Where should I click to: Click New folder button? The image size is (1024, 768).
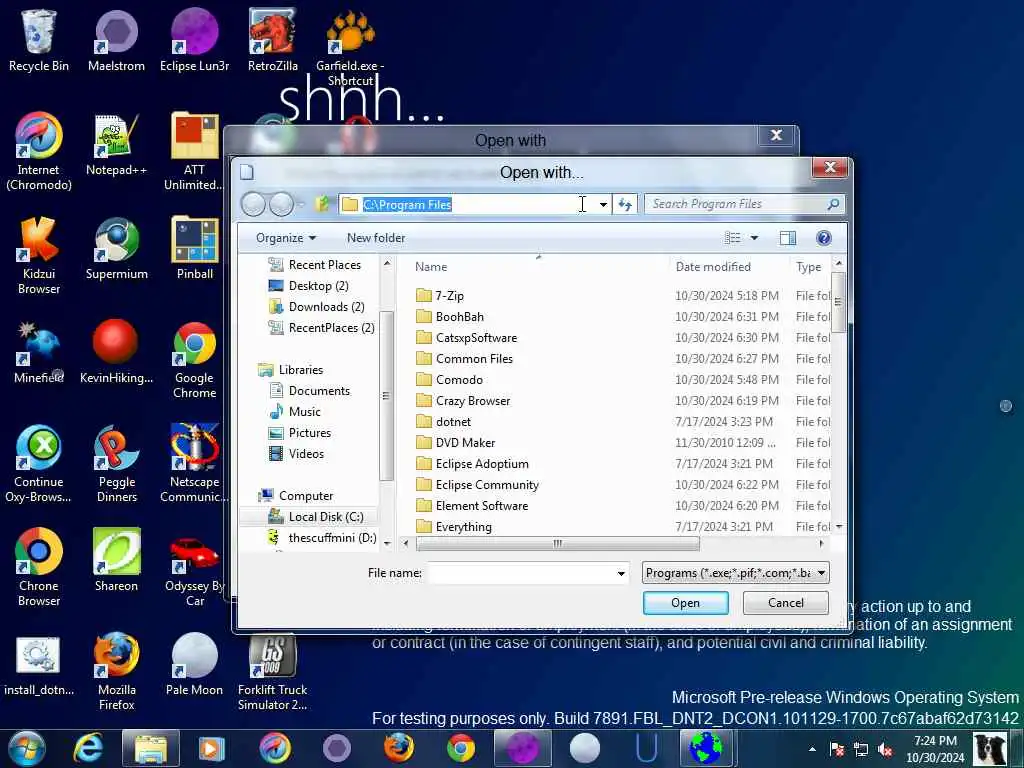[x=376, y=238]
